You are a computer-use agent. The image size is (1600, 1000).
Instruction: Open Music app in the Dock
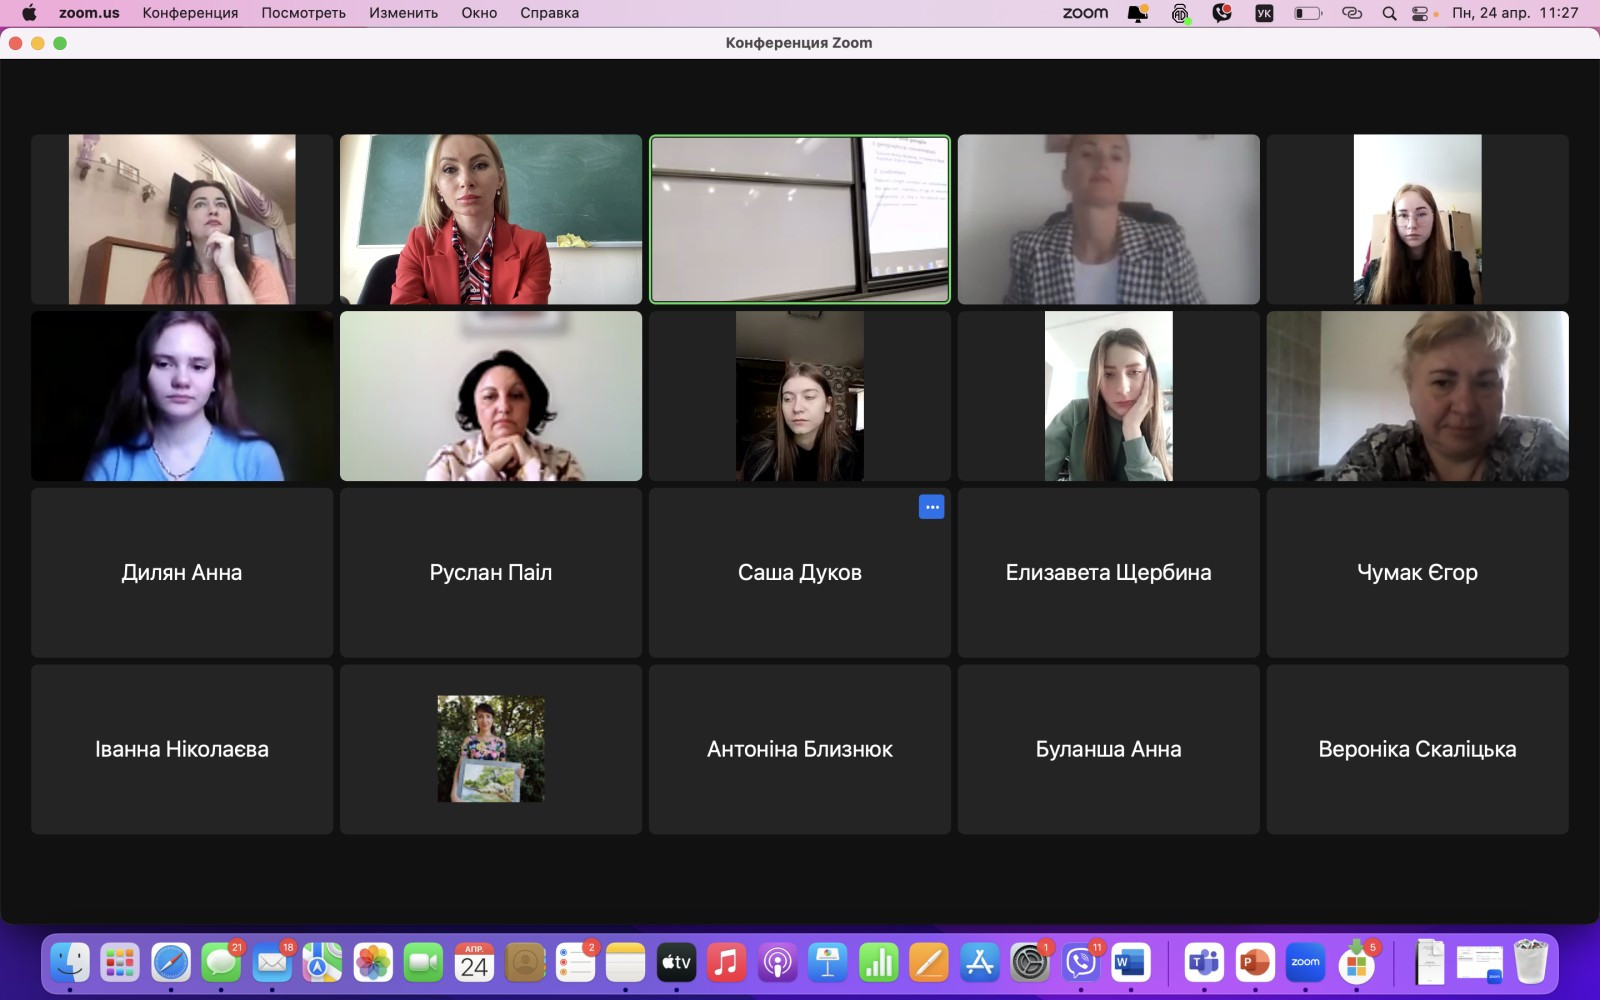(x=726, y=963)
